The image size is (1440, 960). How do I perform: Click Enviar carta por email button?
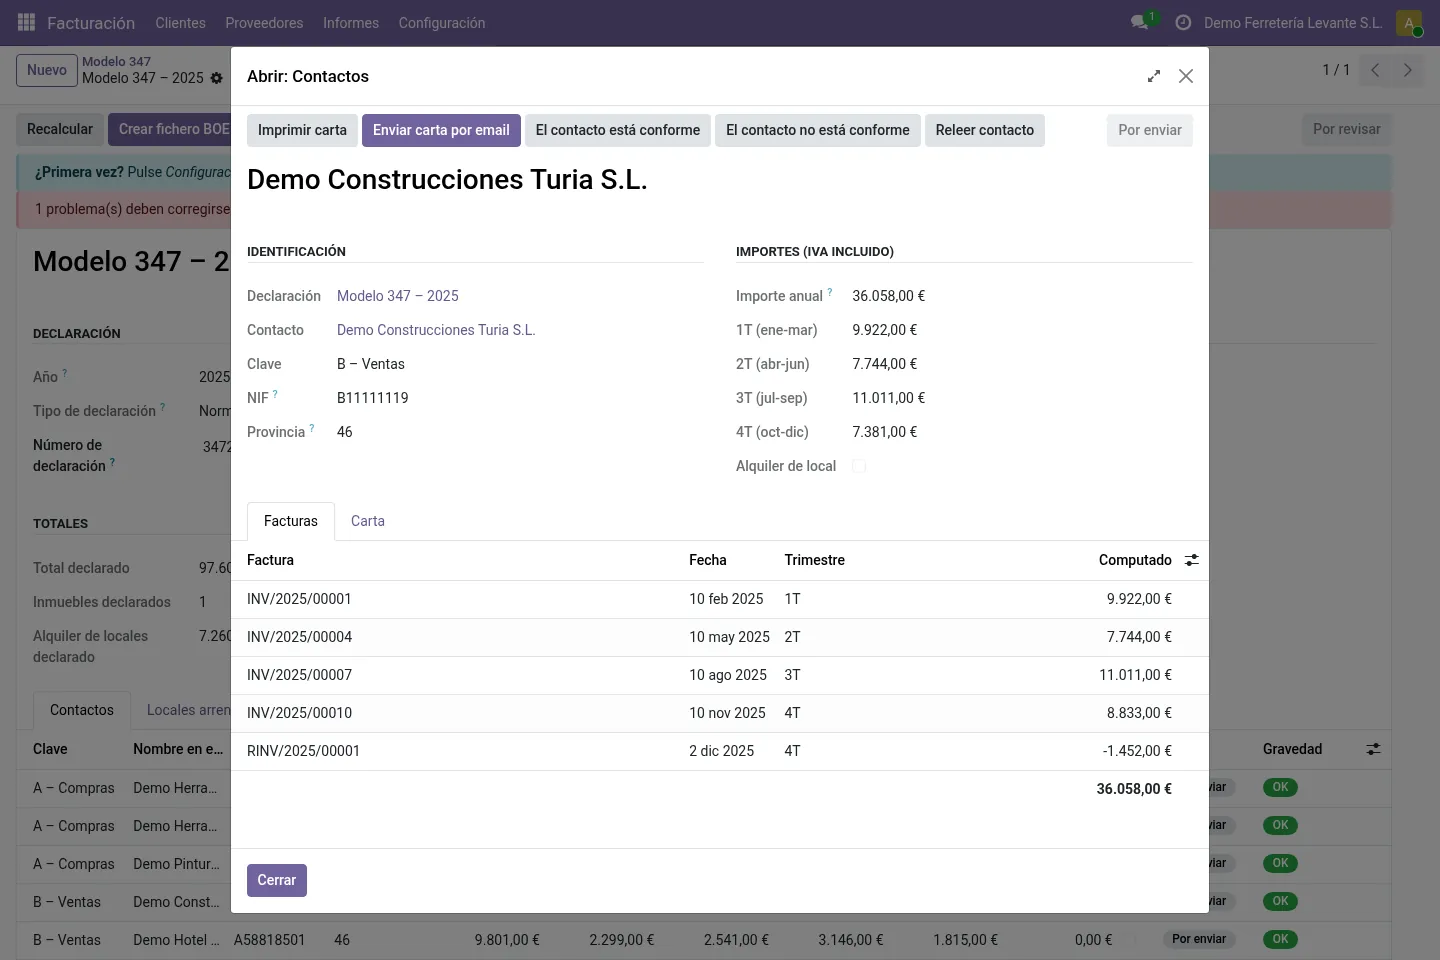tap(441, 130)
